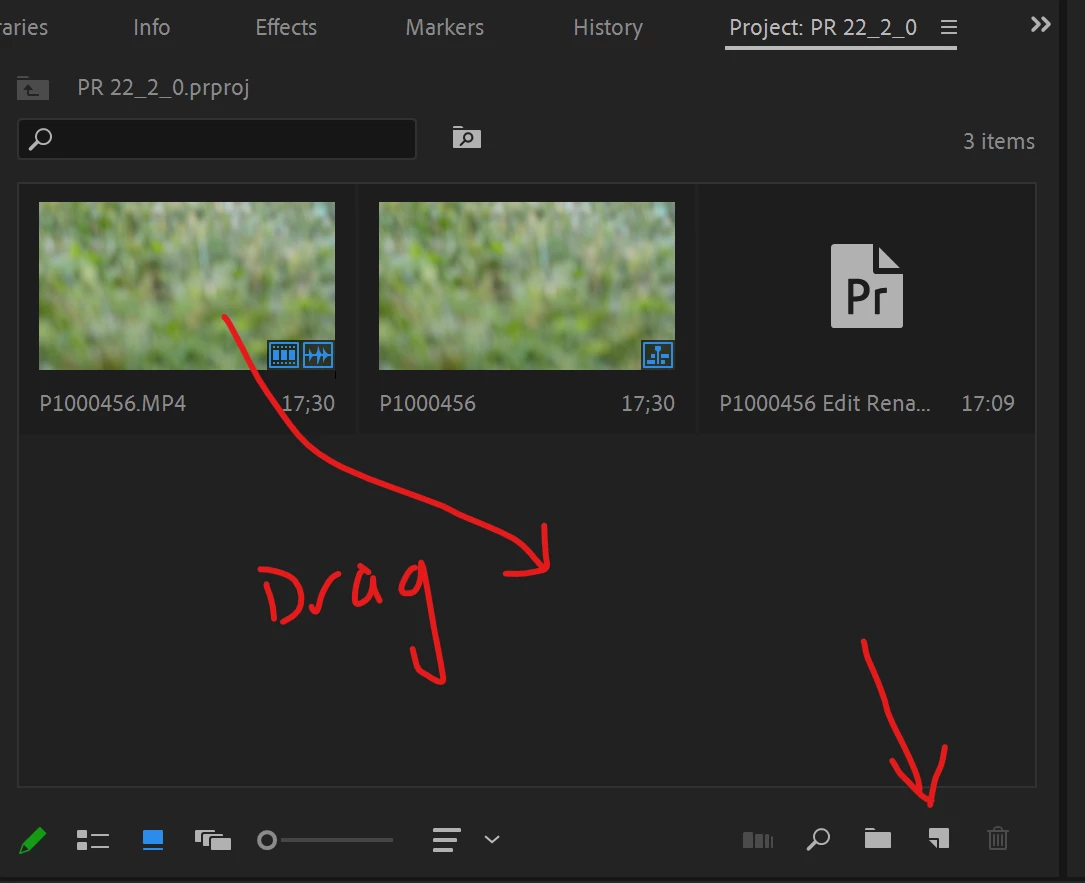Image resolution: width=1085 pixels, height=883 pixels.
Task: Click the 3 items count text
Action: click(999, 141)
